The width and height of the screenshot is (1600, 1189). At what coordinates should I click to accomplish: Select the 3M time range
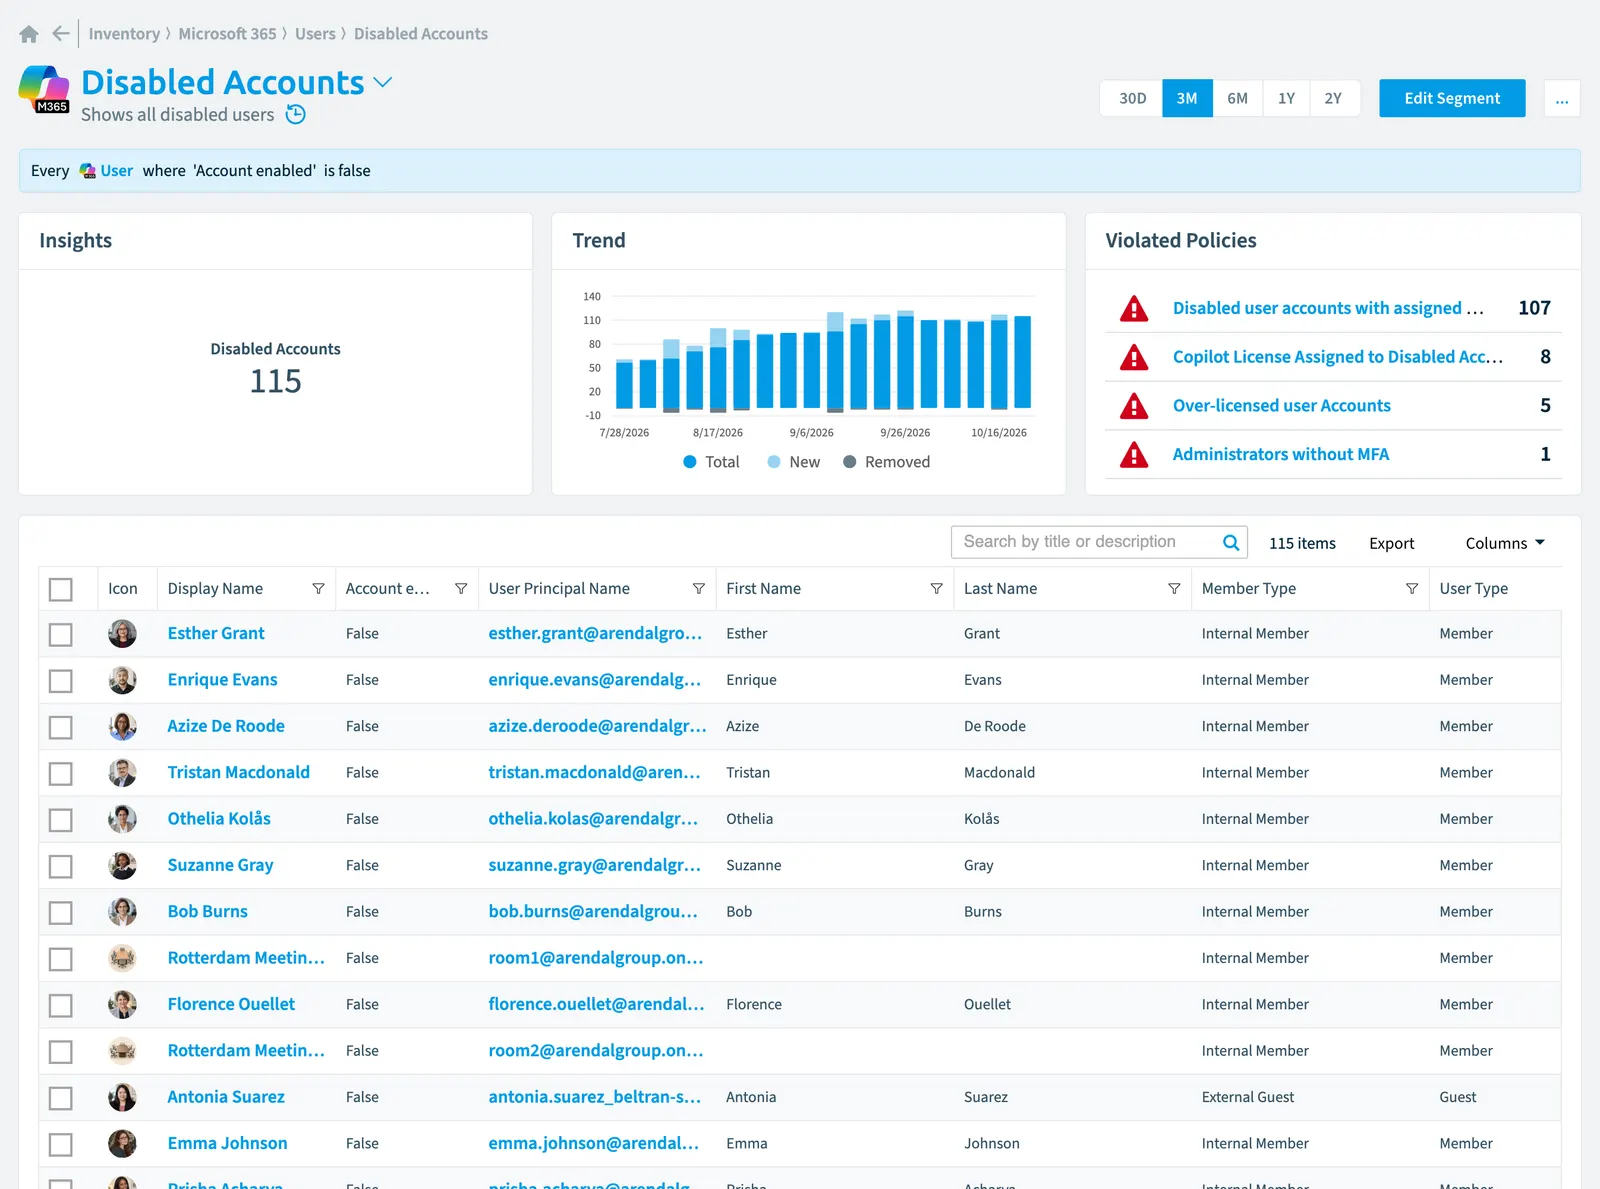coord(1187,99)
